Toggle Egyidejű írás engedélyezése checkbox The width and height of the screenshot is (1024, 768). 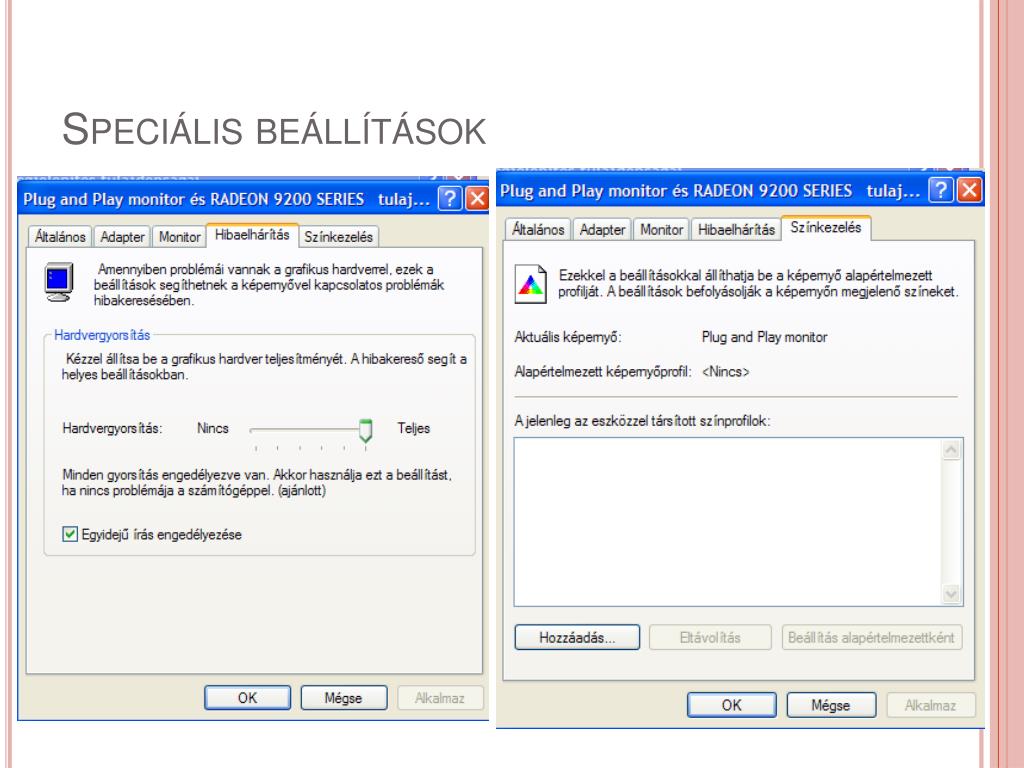click(x=70, y=534)
